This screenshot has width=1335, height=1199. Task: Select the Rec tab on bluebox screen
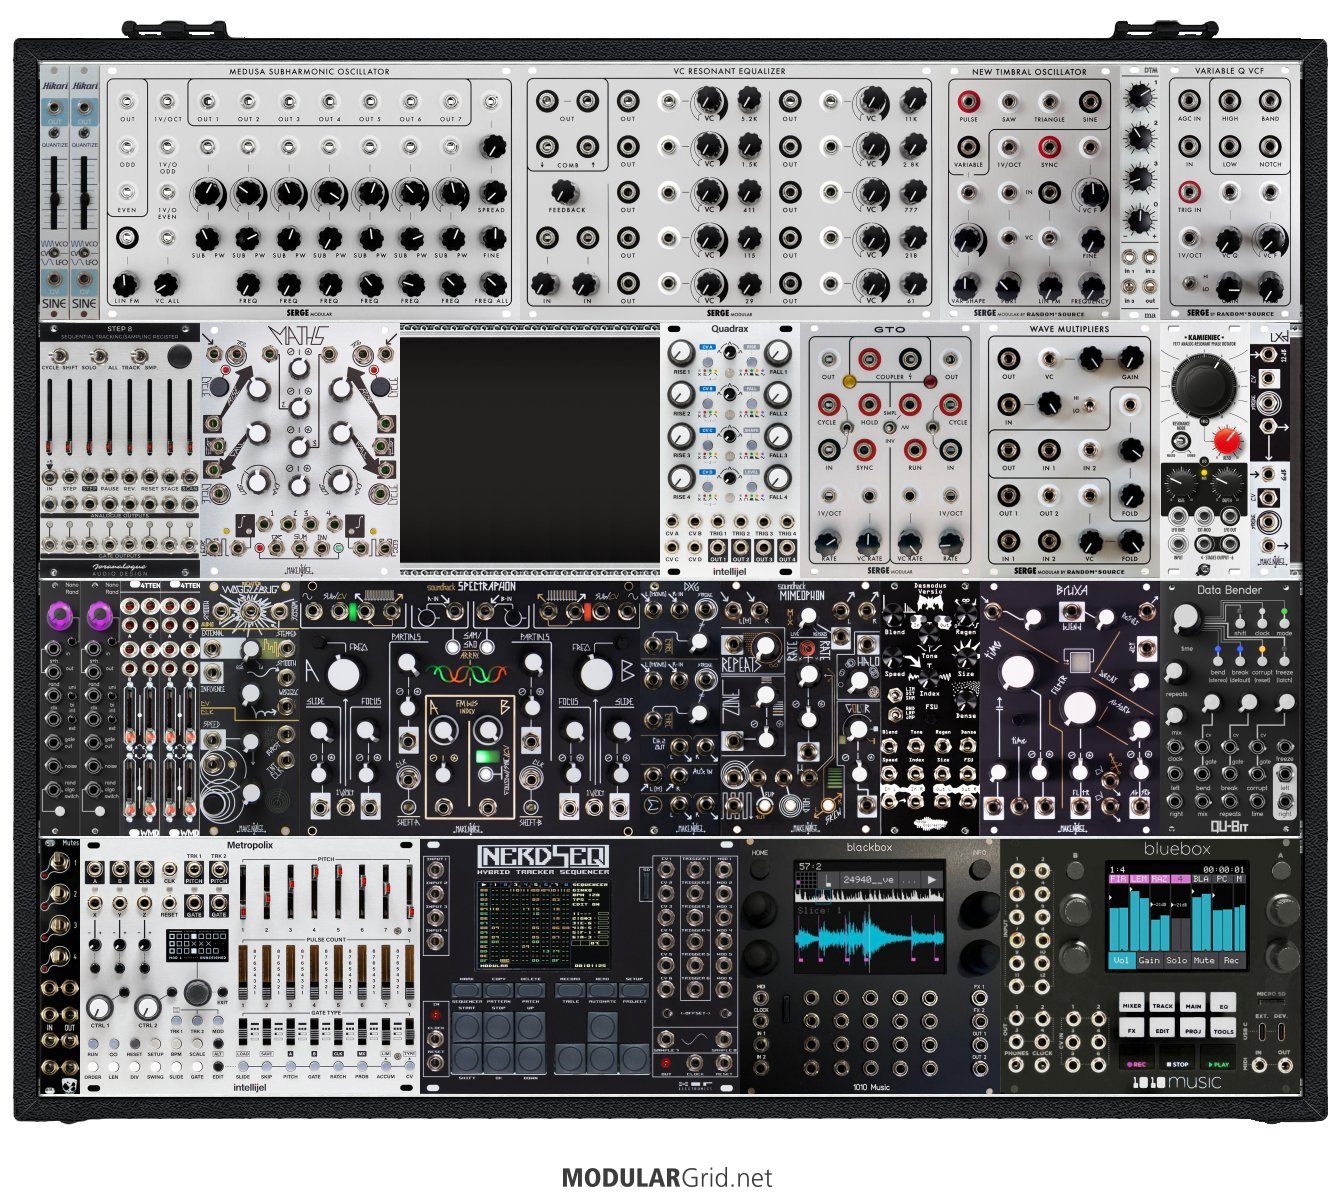tap(1232, 960)
